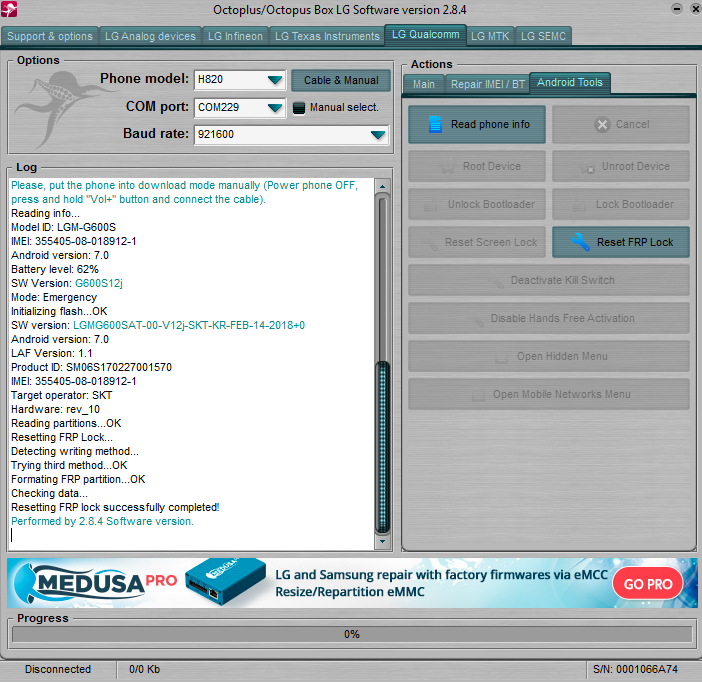Expand the Baud rate dropdown arrow
702x682 pixels.
(x=378, y=135)
